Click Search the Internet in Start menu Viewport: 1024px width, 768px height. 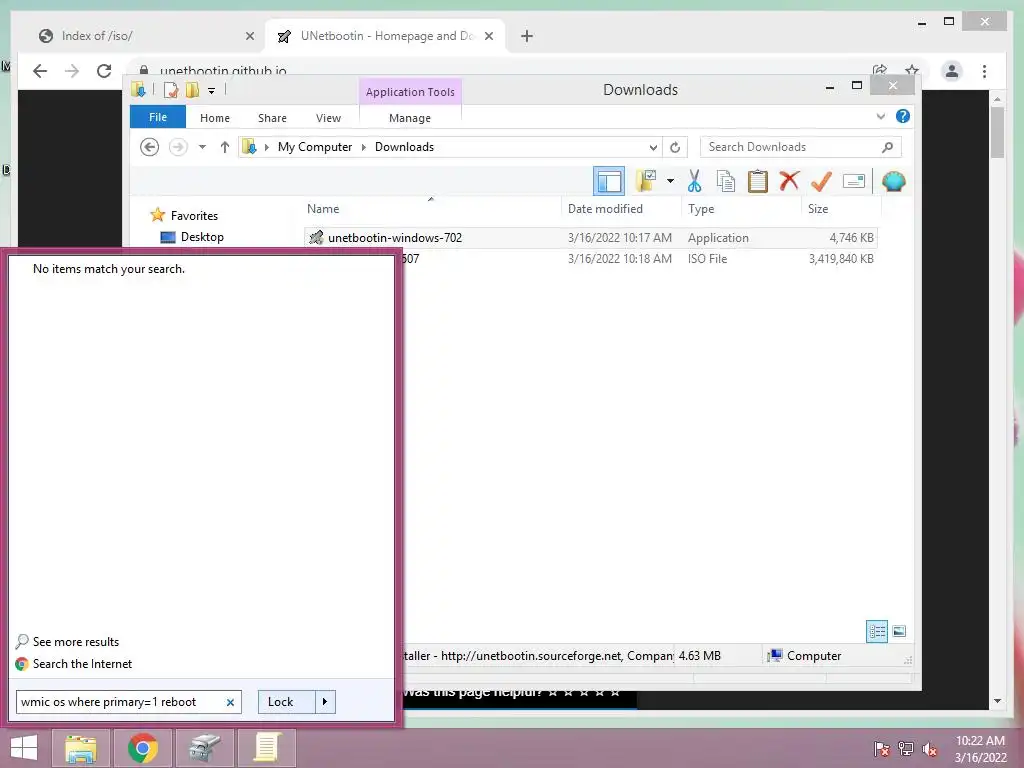82,664
